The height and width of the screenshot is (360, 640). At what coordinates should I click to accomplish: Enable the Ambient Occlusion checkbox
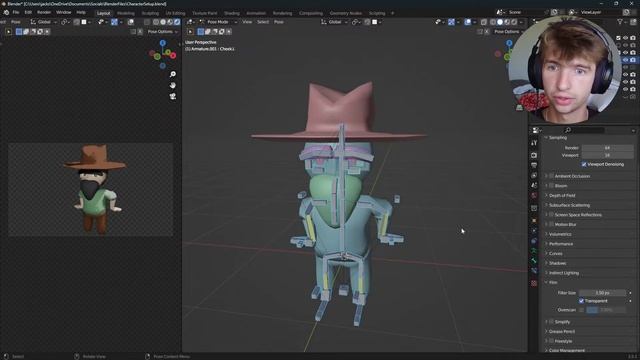coord(551,176)
